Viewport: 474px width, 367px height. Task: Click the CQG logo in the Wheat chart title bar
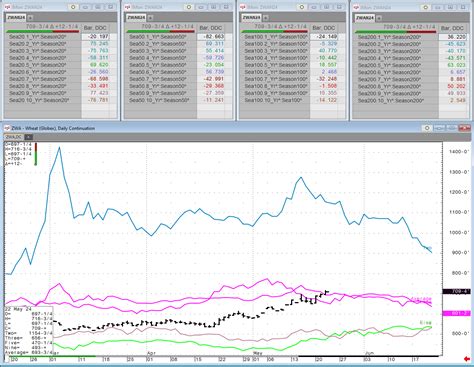coord(7,128)
